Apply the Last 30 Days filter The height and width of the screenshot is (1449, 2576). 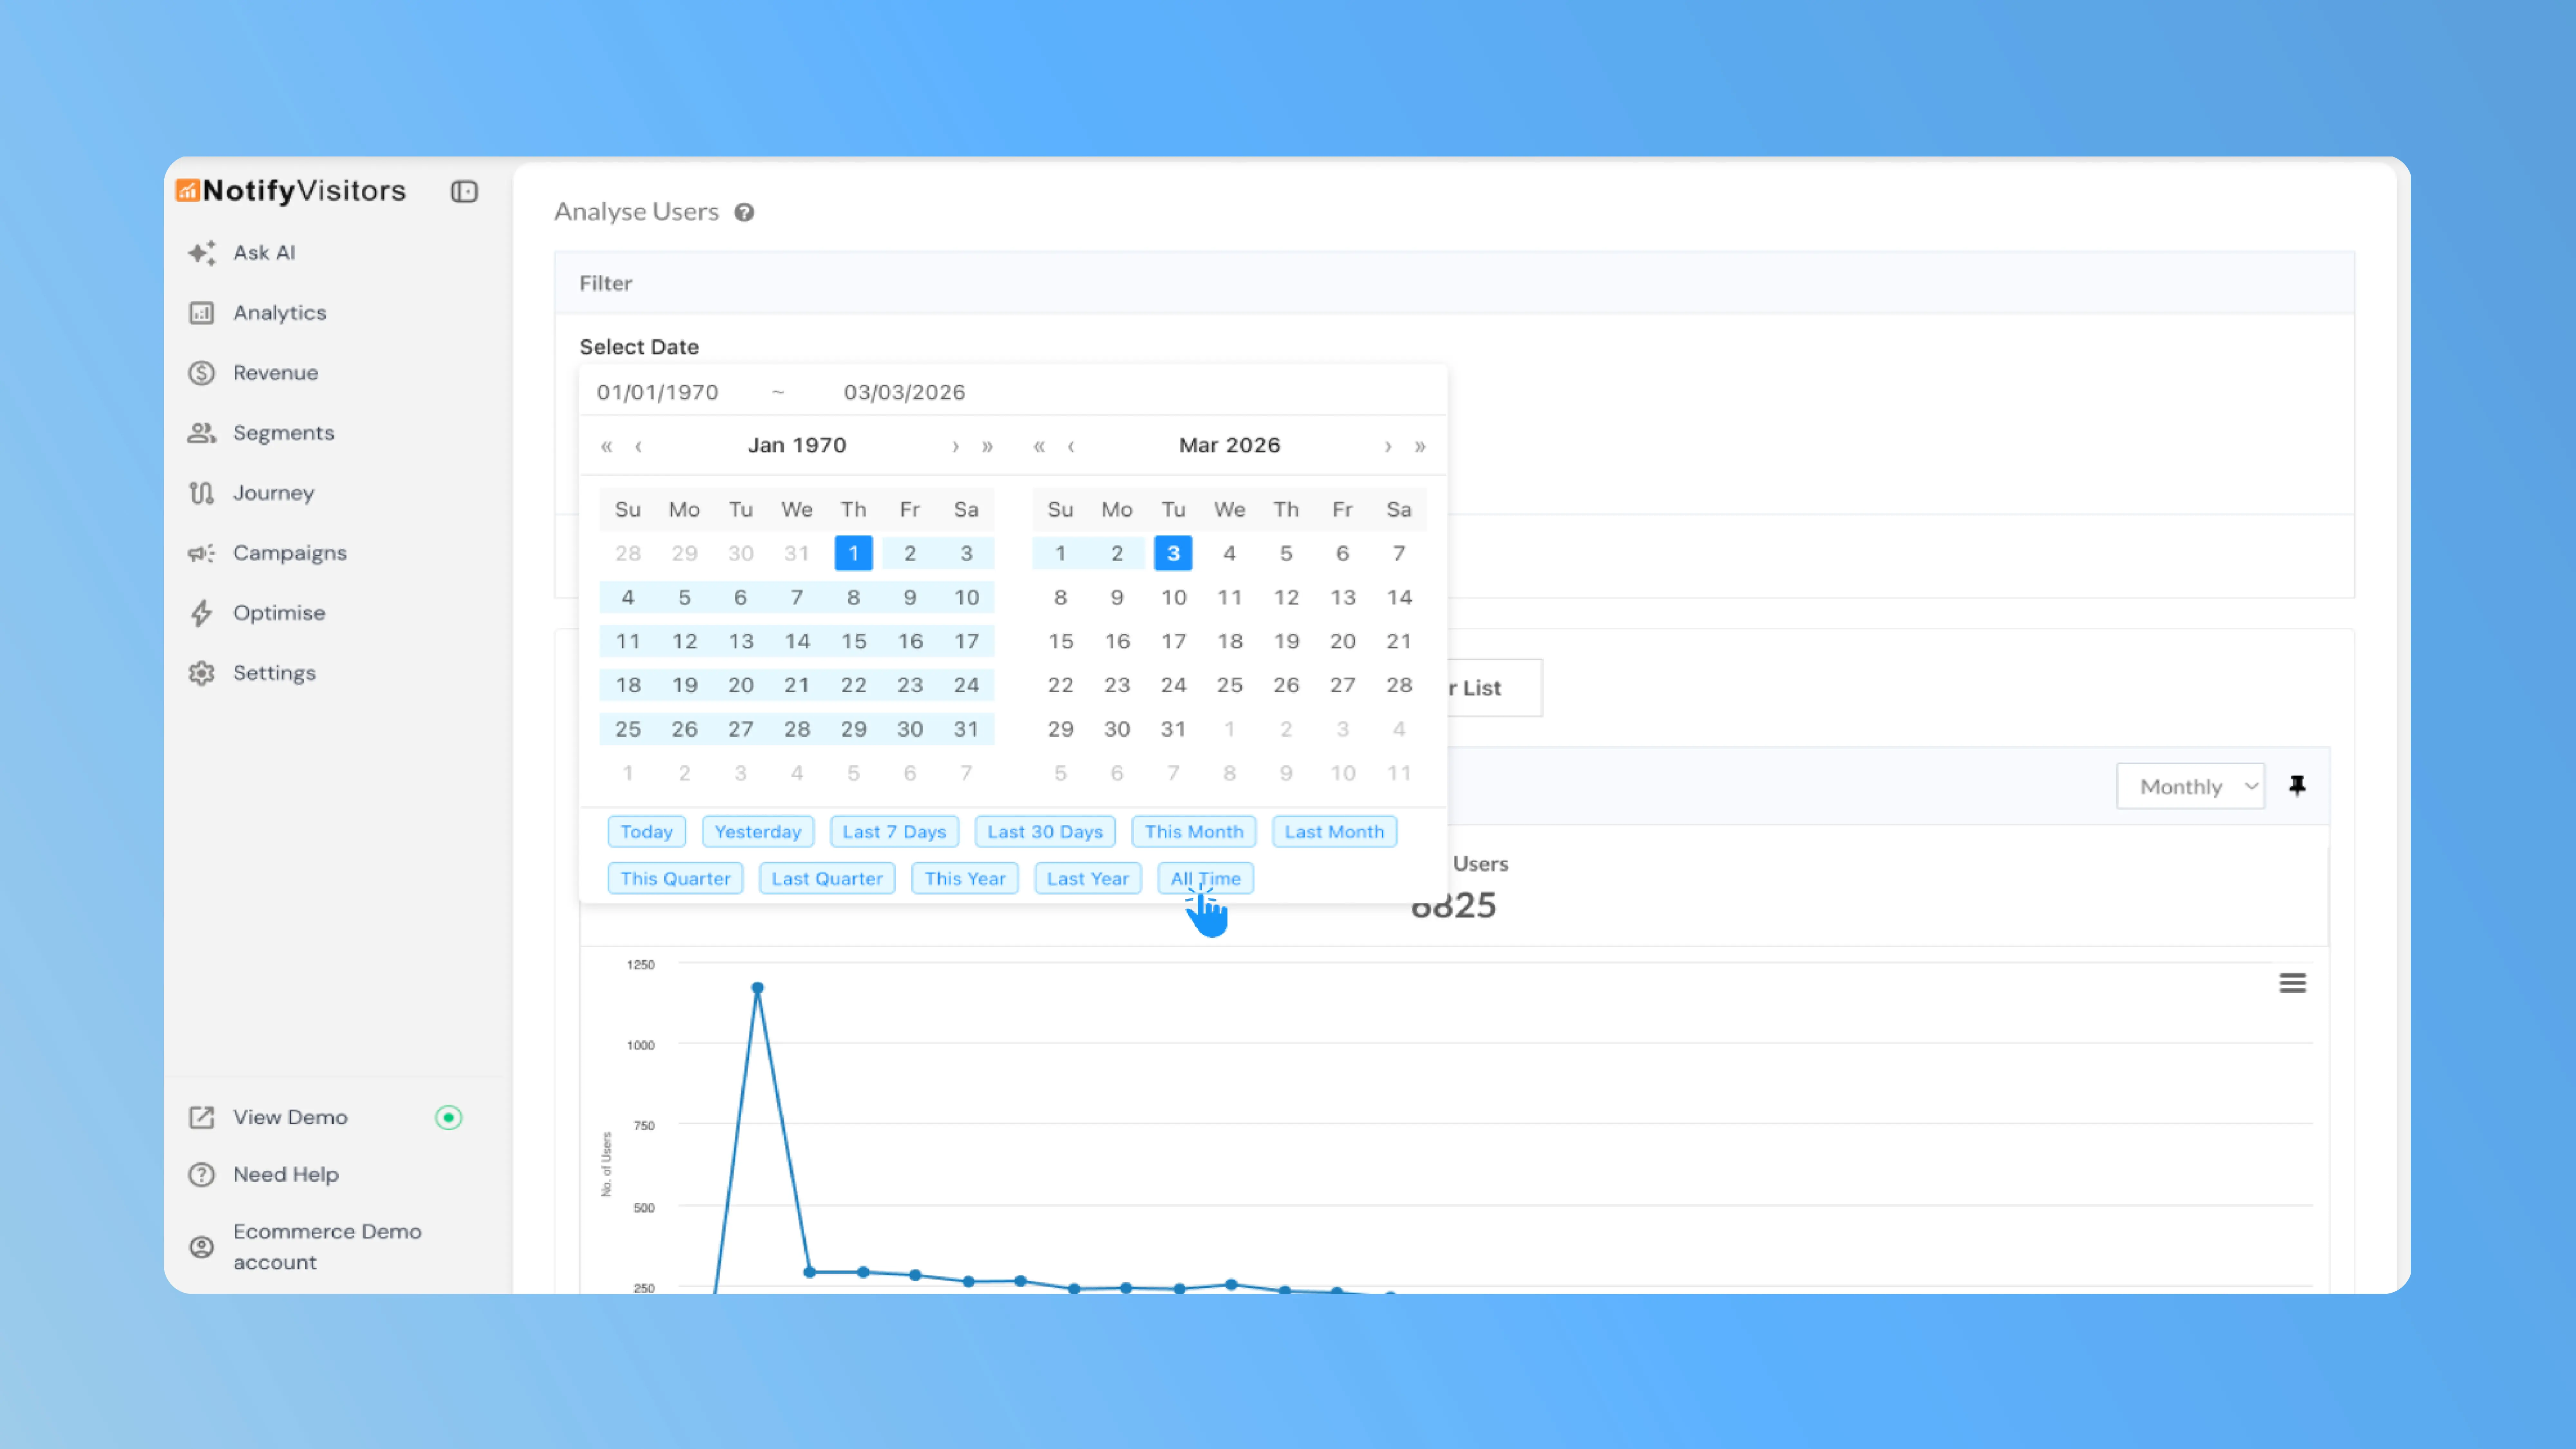[1044, 831]
